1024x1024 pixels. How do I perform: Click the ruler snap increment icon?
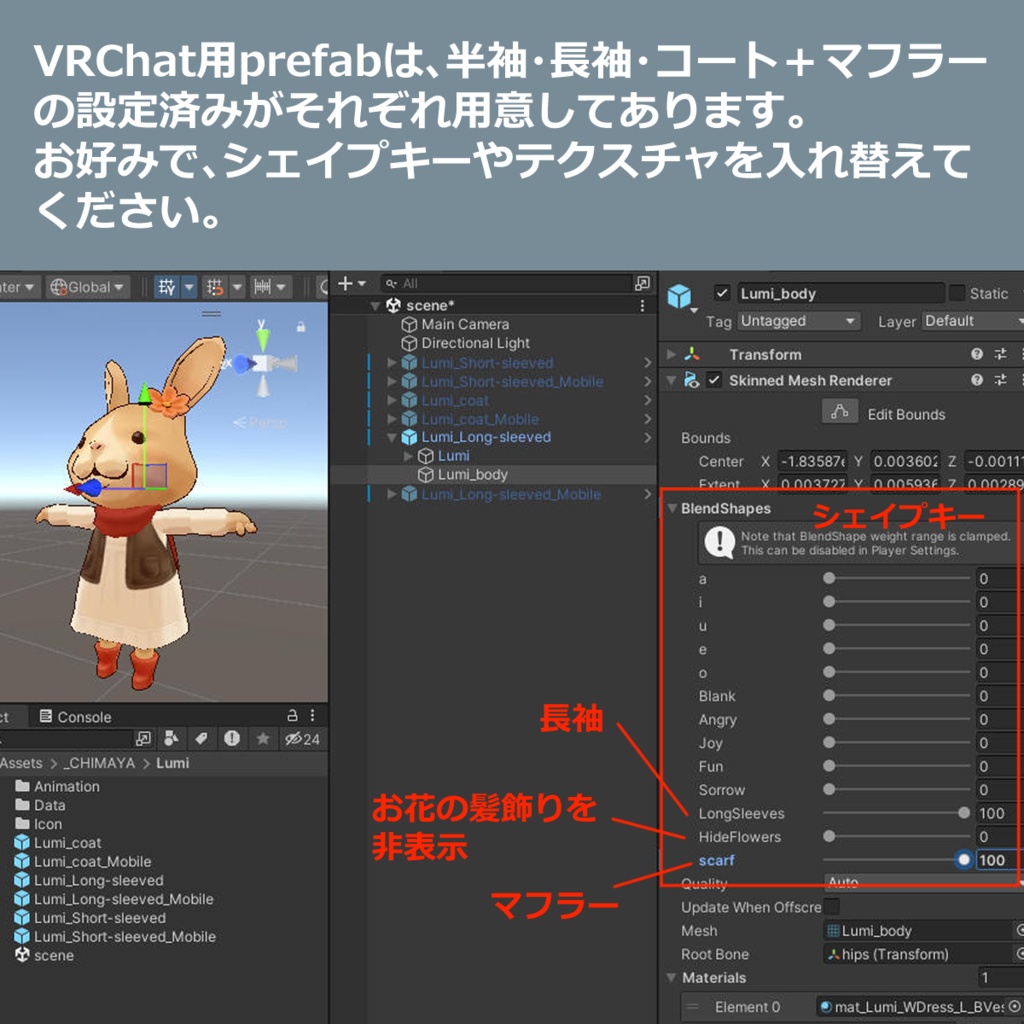tap(263, 286)
